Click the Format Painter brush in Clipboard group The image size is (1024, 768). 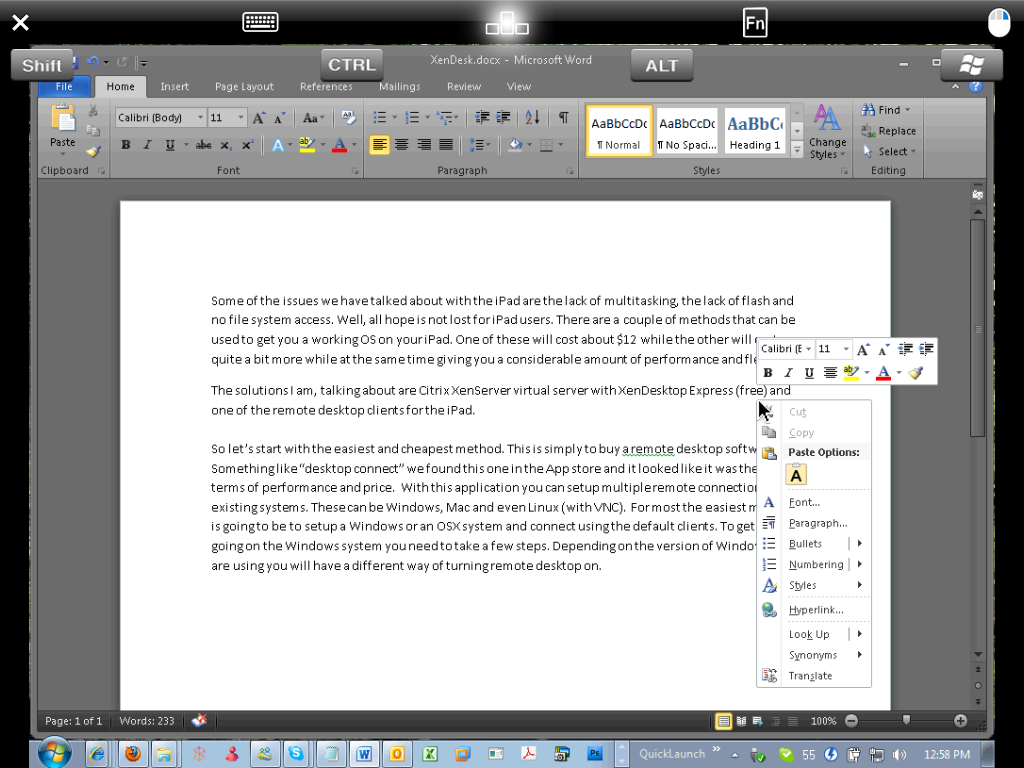point(93,152)
